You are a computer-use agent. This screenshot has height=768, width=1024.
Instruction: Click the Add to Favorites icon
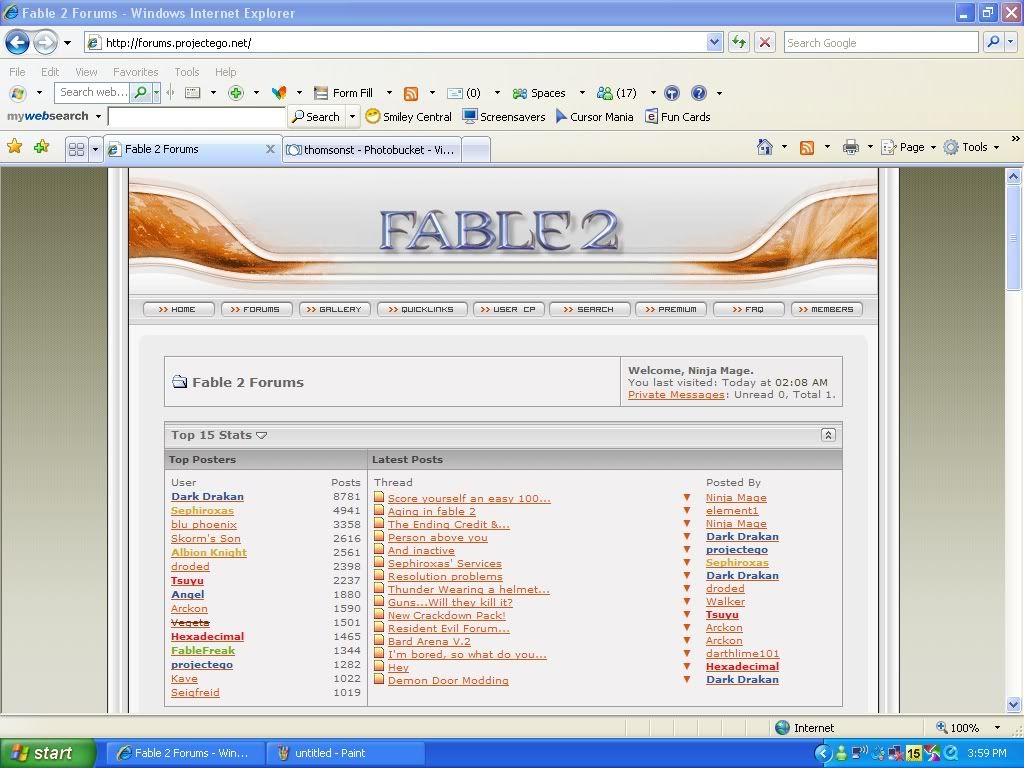click(42, 147)
